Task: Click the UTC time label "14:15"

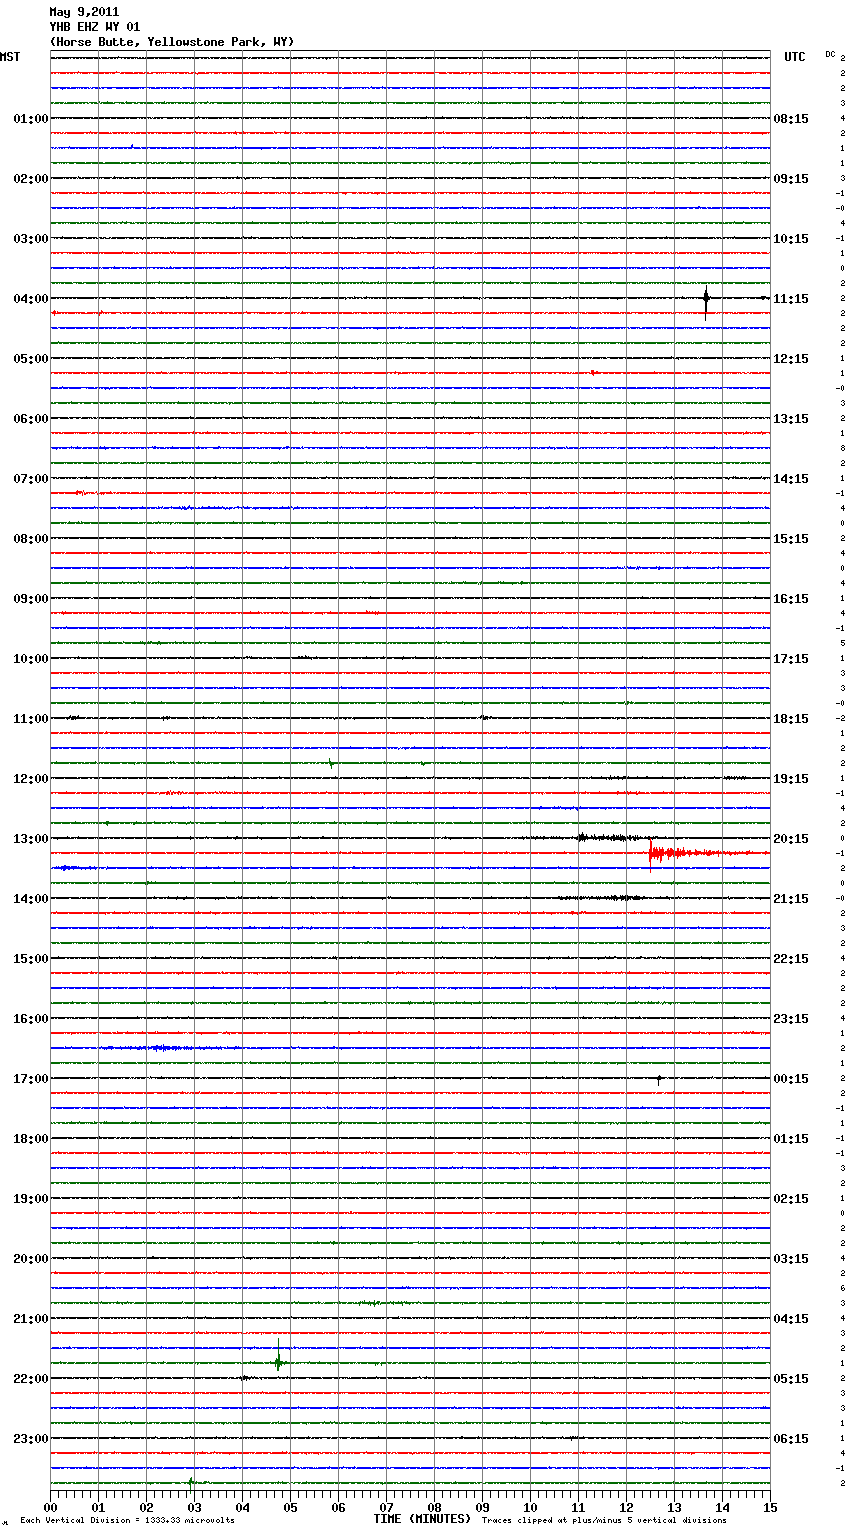Action: coord(791,479)
